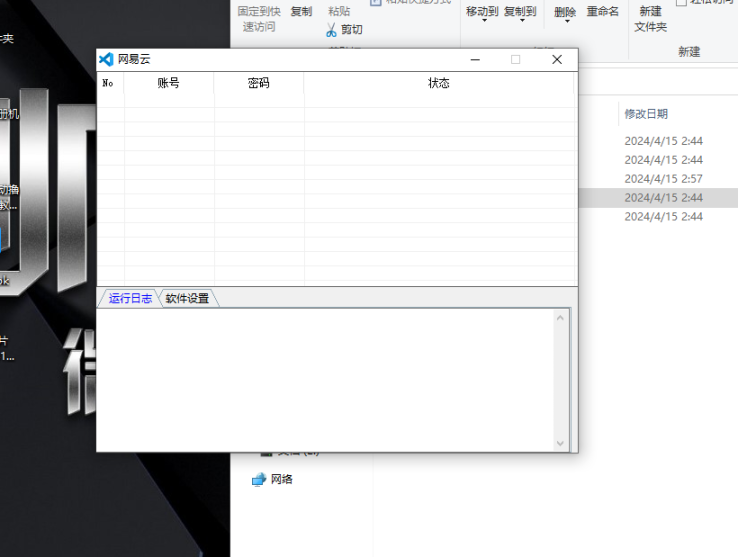Click 新建文件夹 in Explorer ribbon
Viewport: 738px width, 557px height.
650,19
